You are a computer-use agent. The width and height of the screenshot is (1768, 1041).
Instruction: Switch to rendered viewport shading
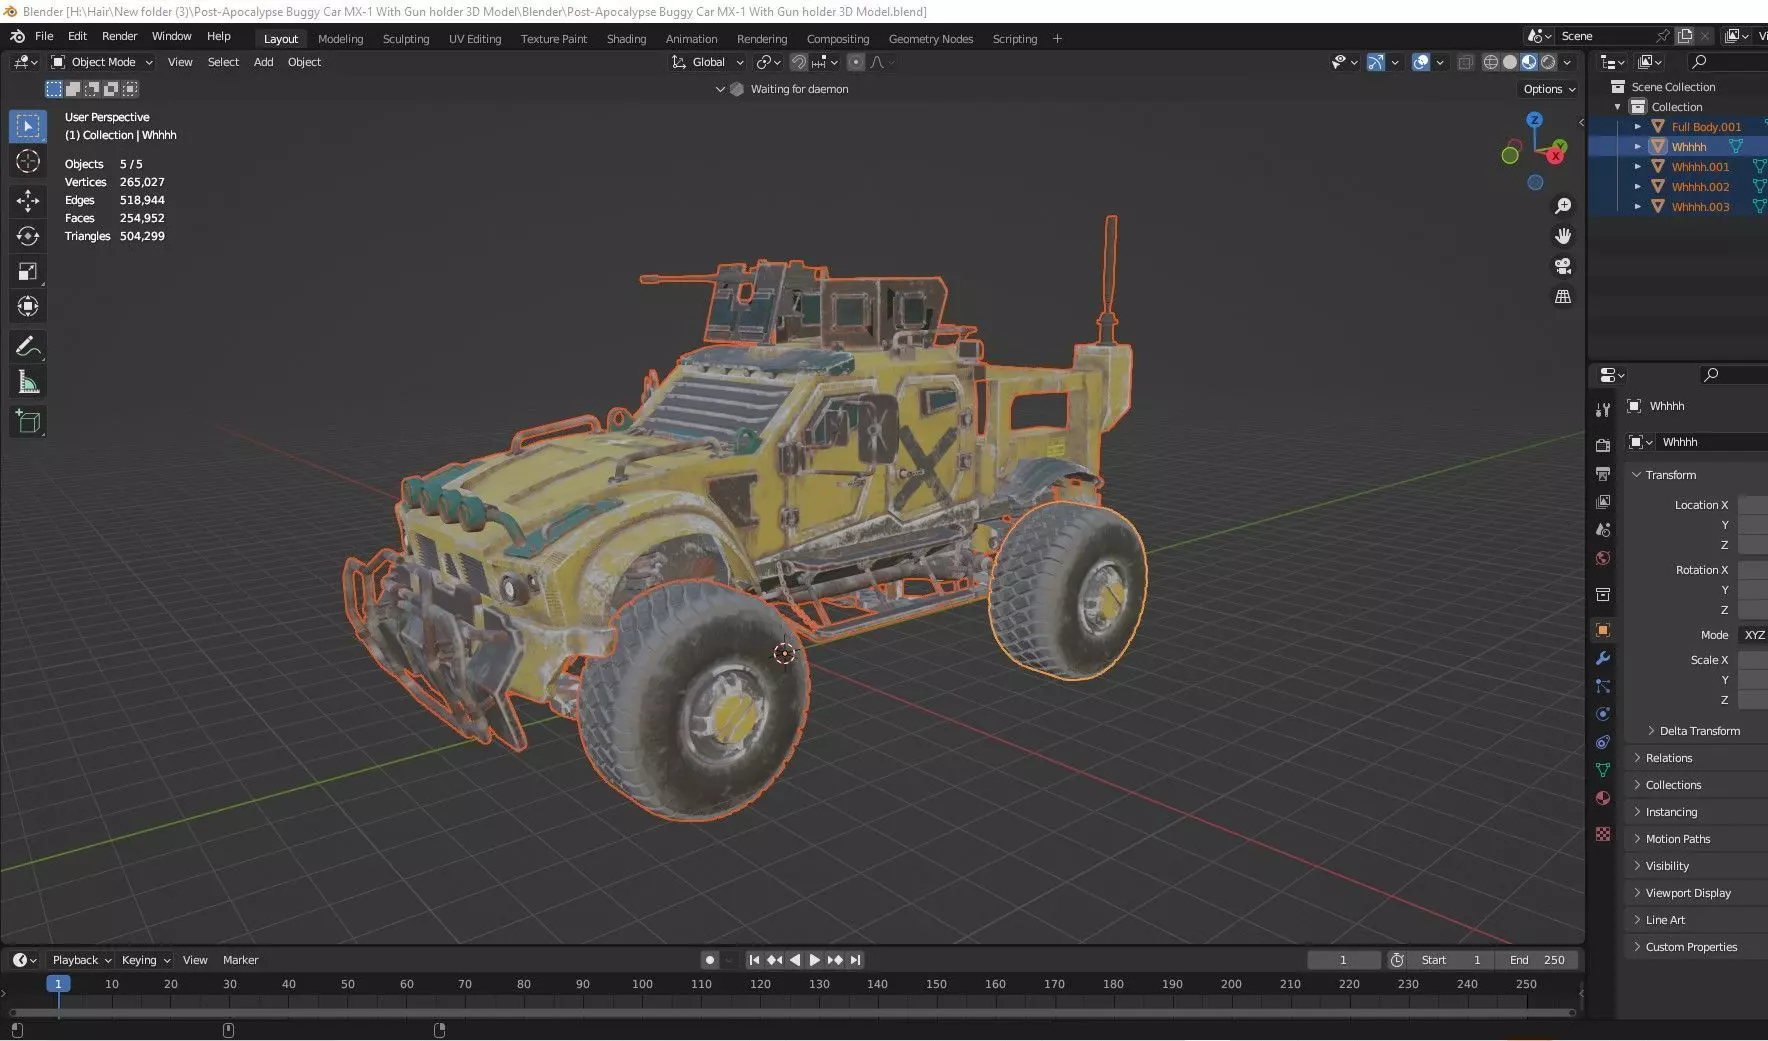pyautogui.click(x=1548, y=62)
